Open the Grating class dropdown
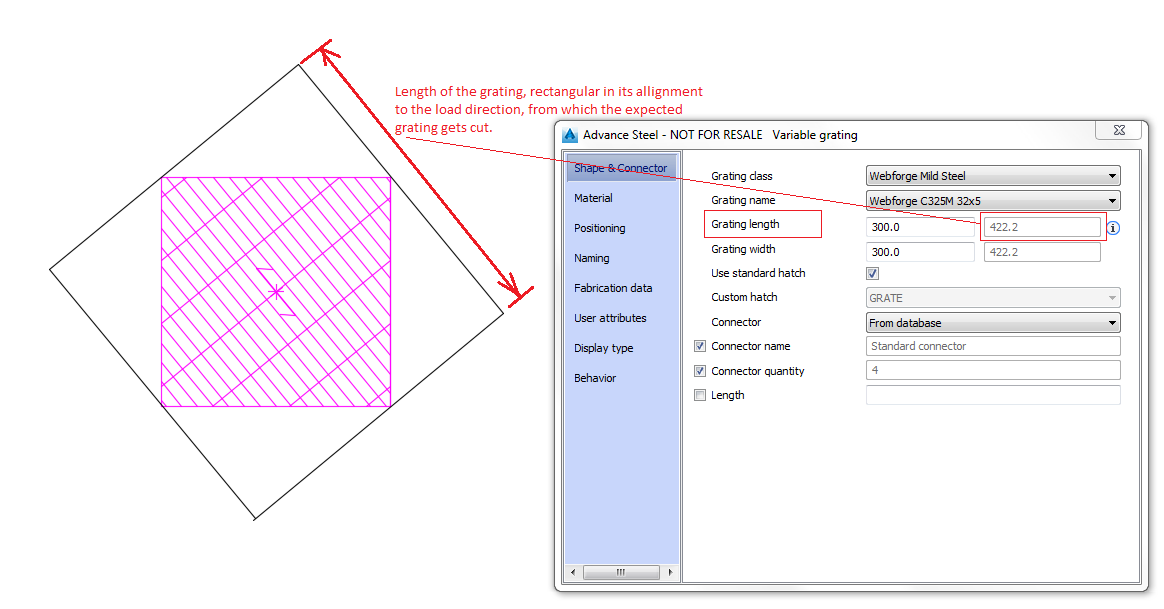This screenshot has width=1164, height=609. pyautogui.click(x=993, y=176)
